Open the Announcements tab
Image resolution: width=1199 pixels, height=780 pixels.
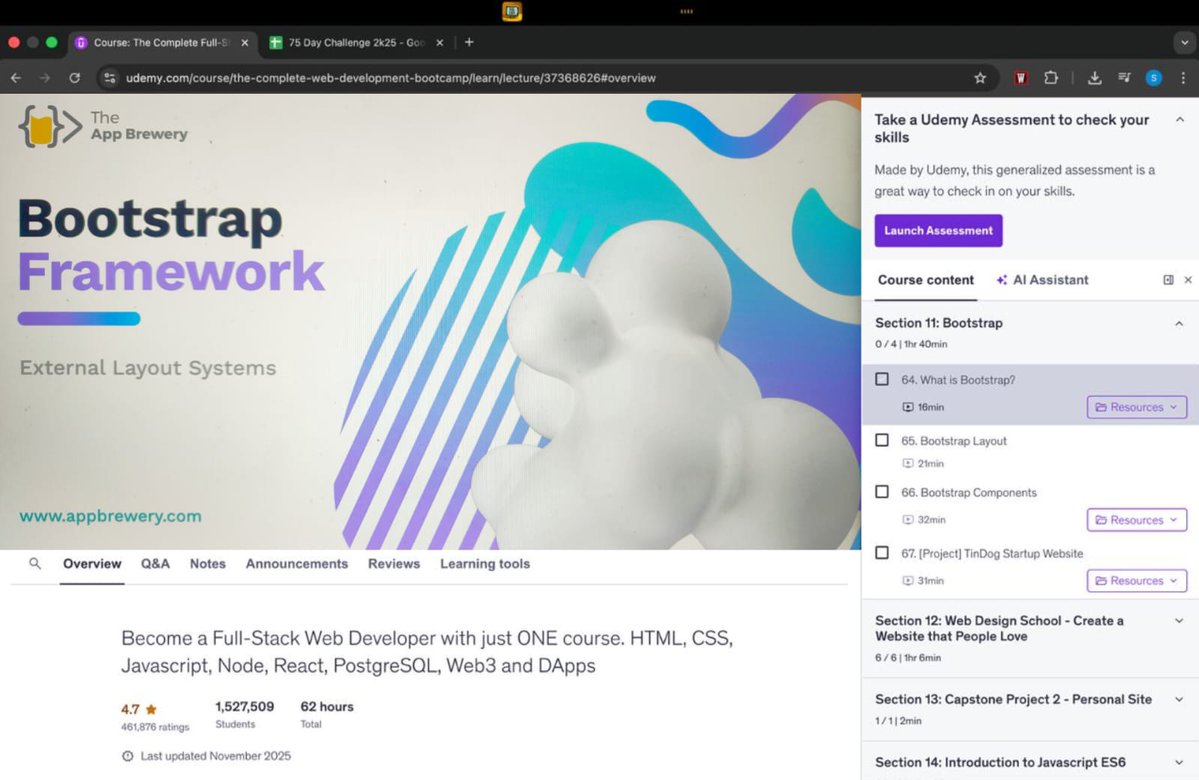point(297,564)
